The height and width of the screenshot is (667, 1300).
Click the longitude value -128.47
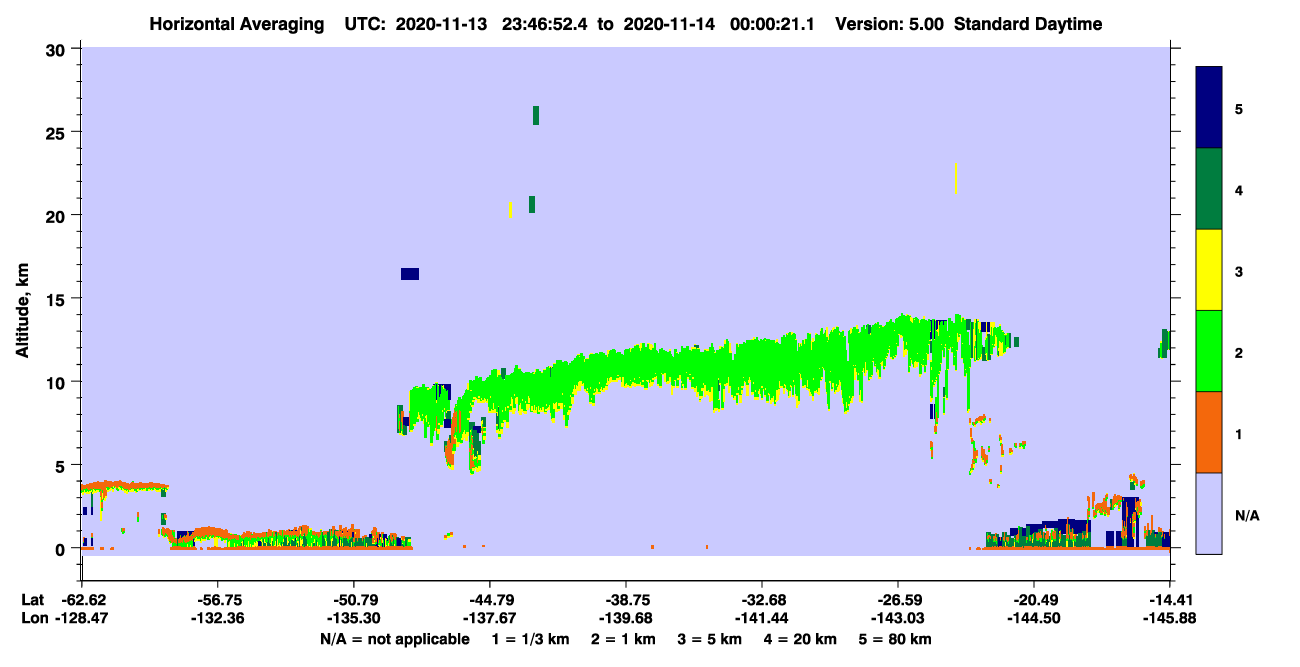coord(82,618)
